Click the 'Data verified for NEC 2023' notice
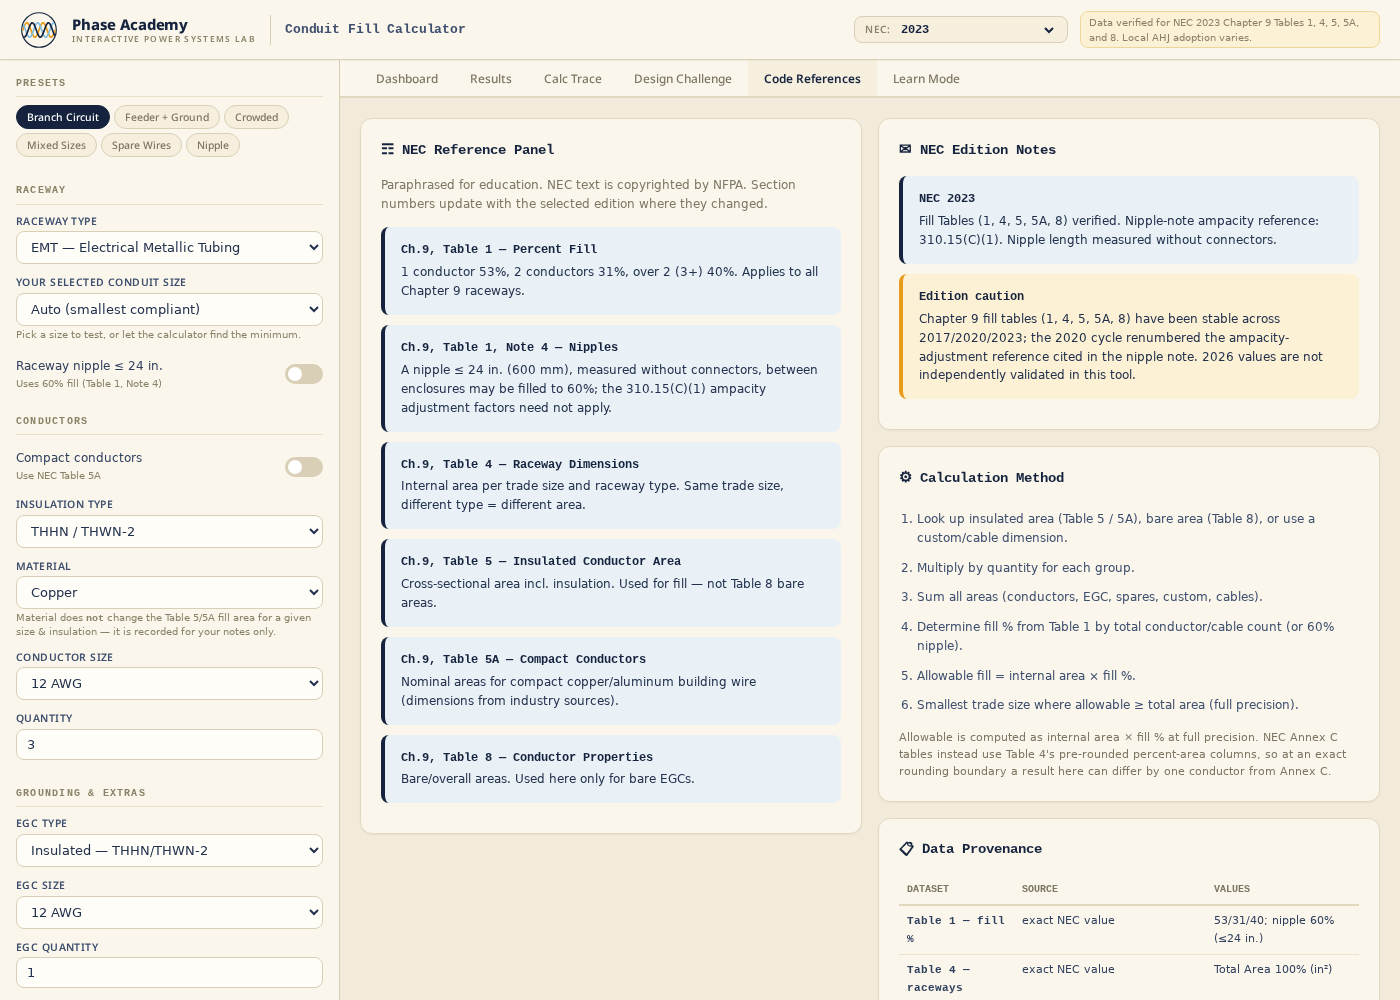Image resolution: width=1400 pixels, height=1000 pixels. 1230,30
